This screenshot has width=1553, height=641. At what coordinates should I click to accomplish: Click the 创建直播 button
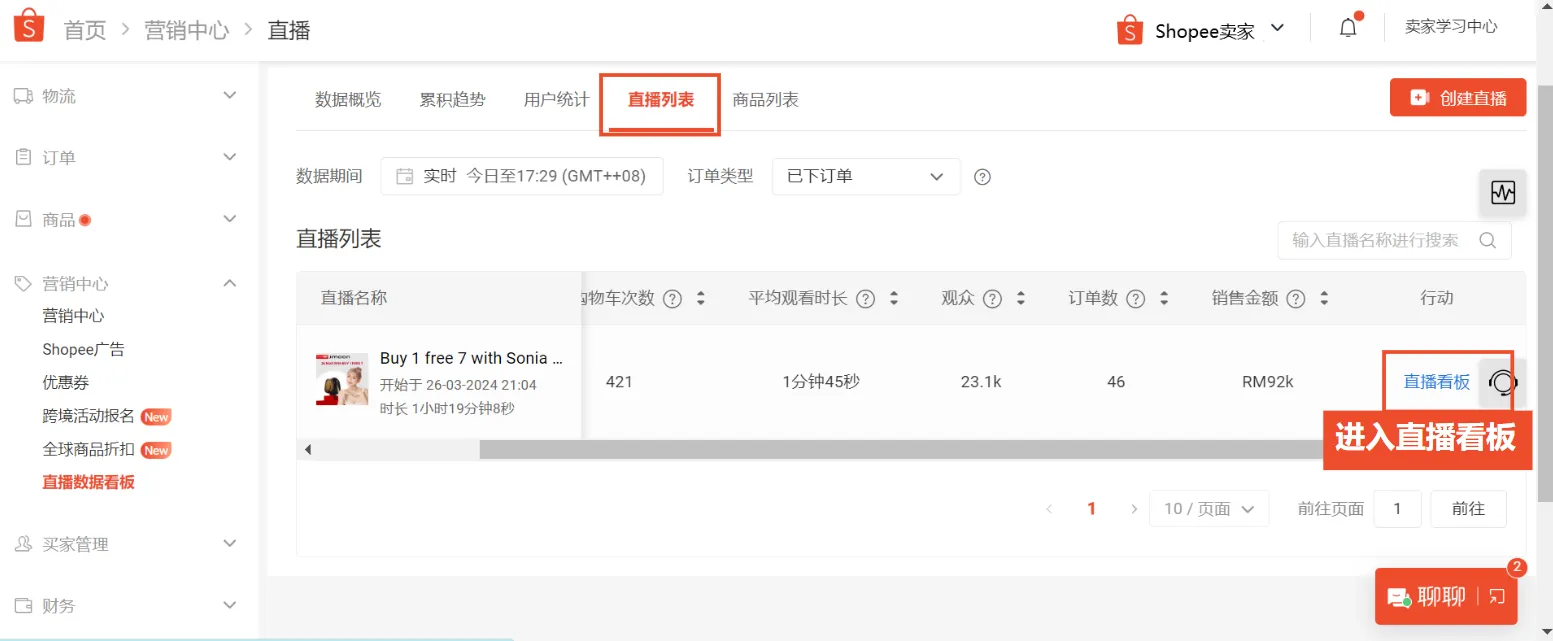(x=1457, y=97)
